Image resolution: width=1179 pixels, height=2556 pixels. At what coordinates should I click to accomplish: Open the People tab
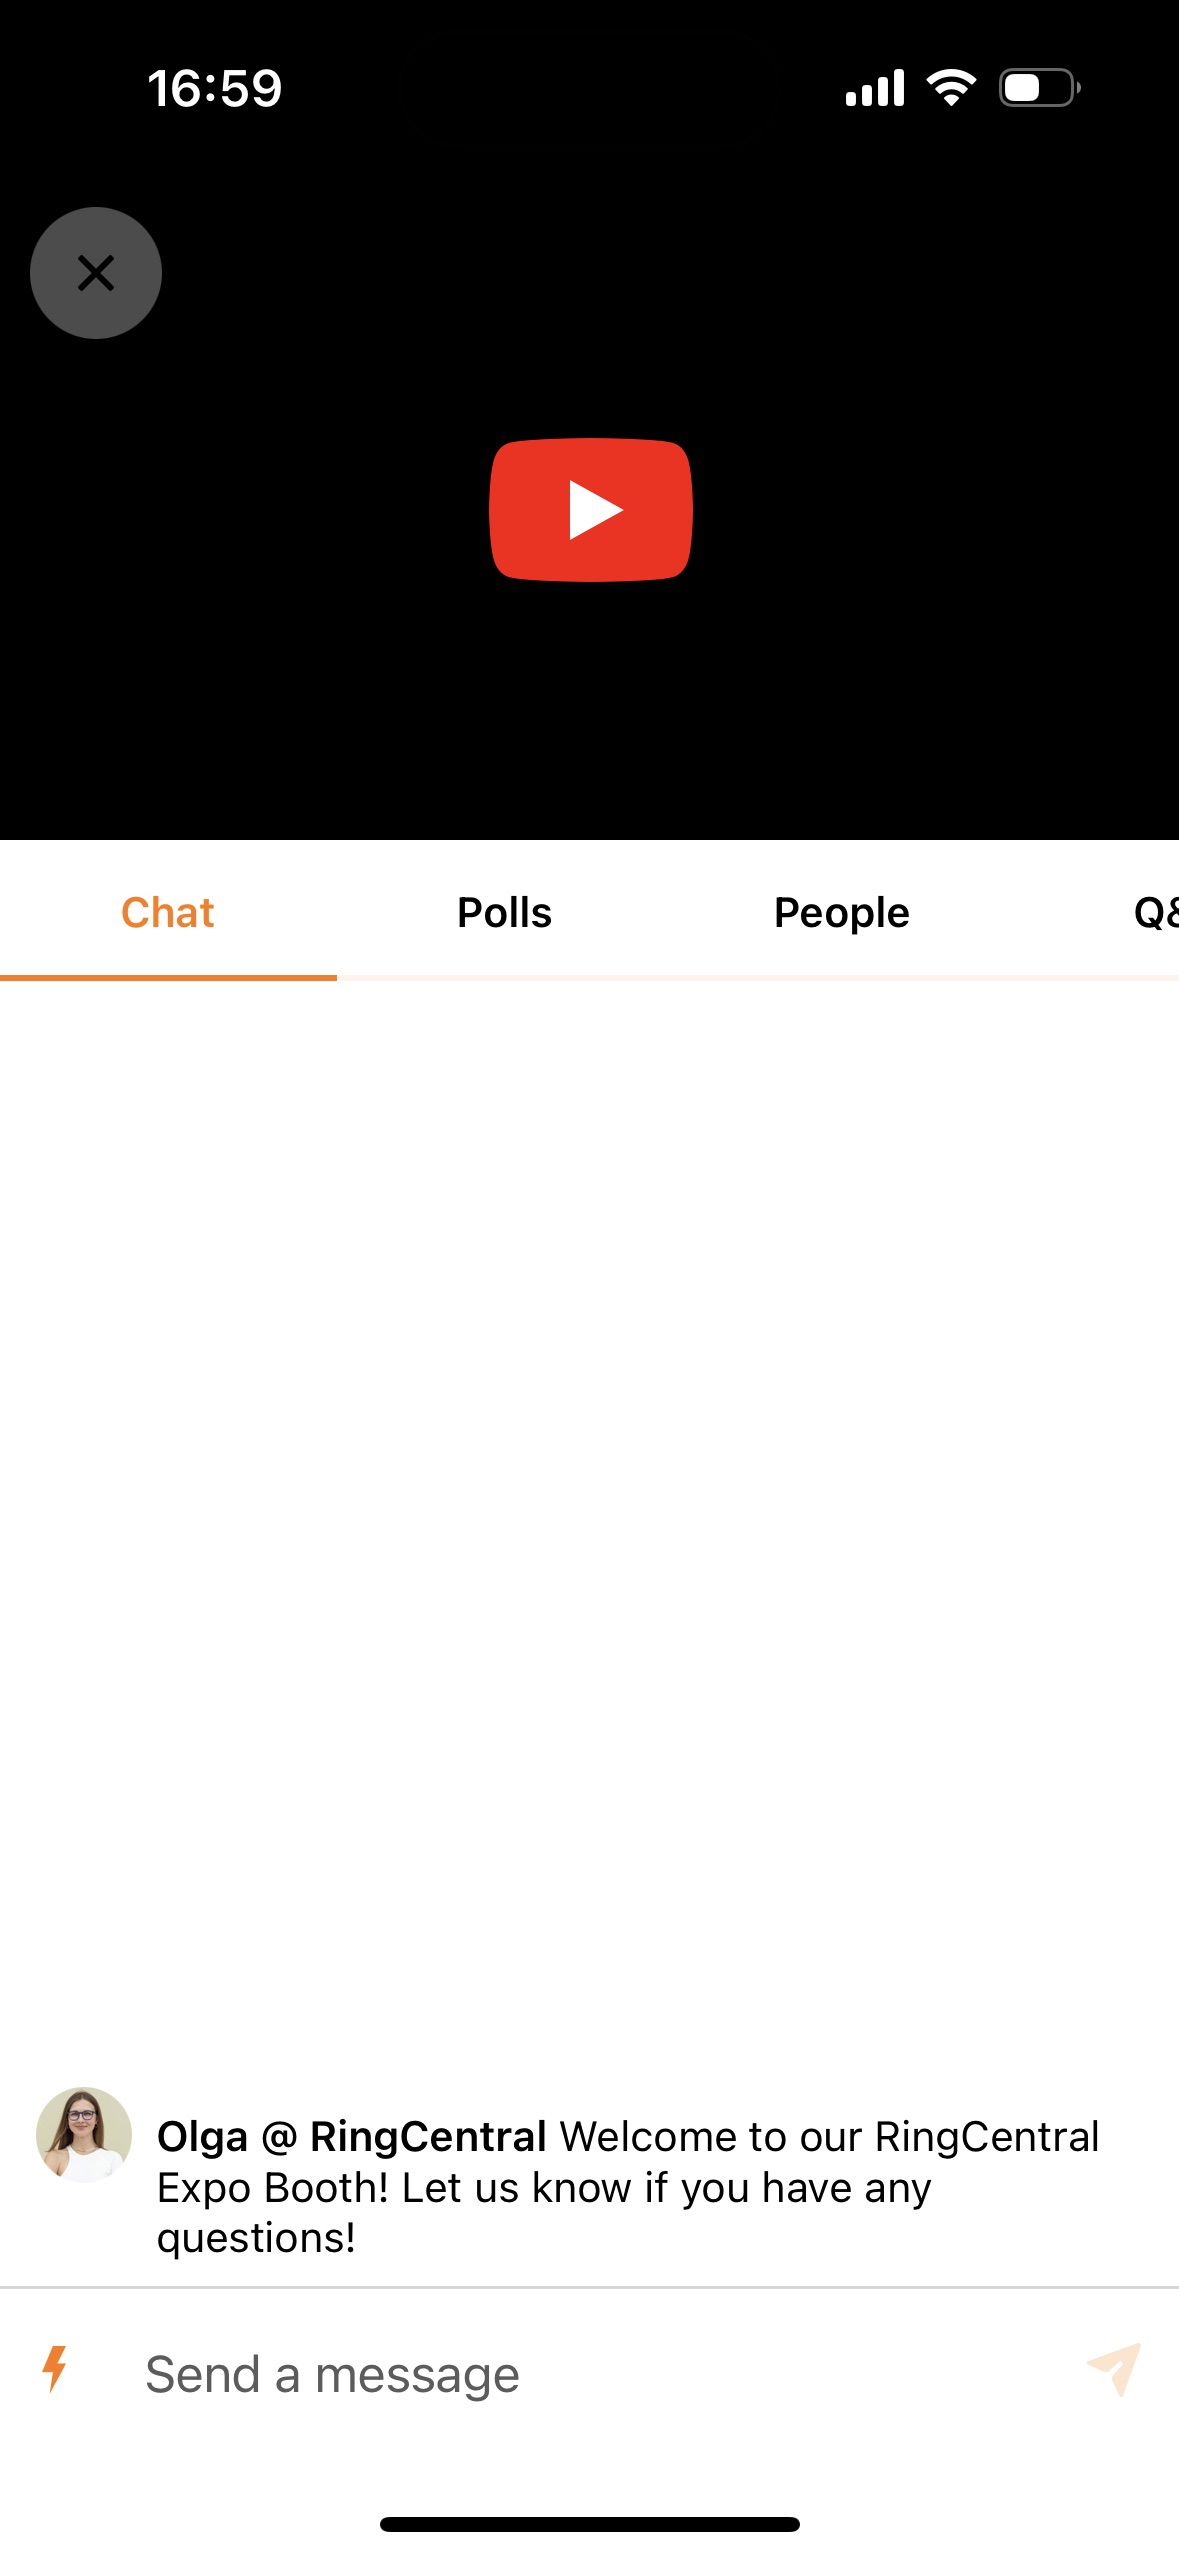point(842,912)
